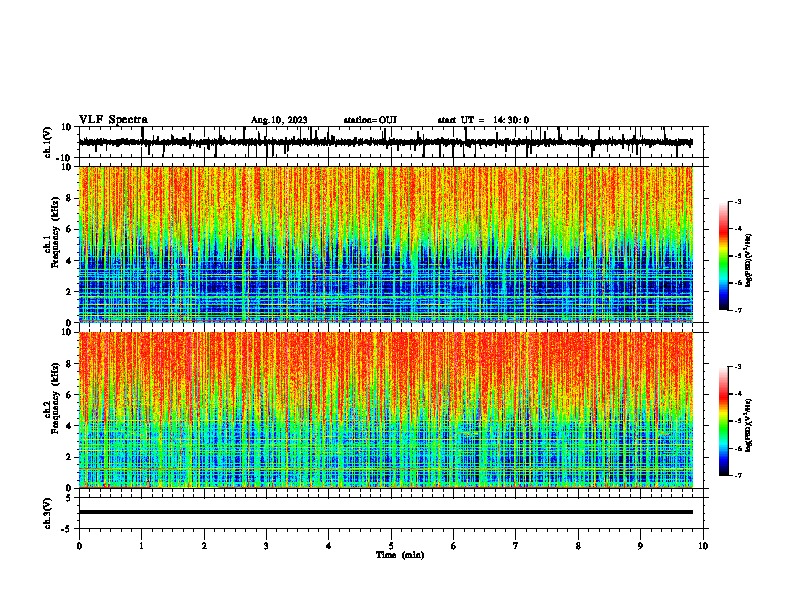Click time axis tick label 2
The width and height of the screenshot is (792, 612).
(x=204, y=546)
